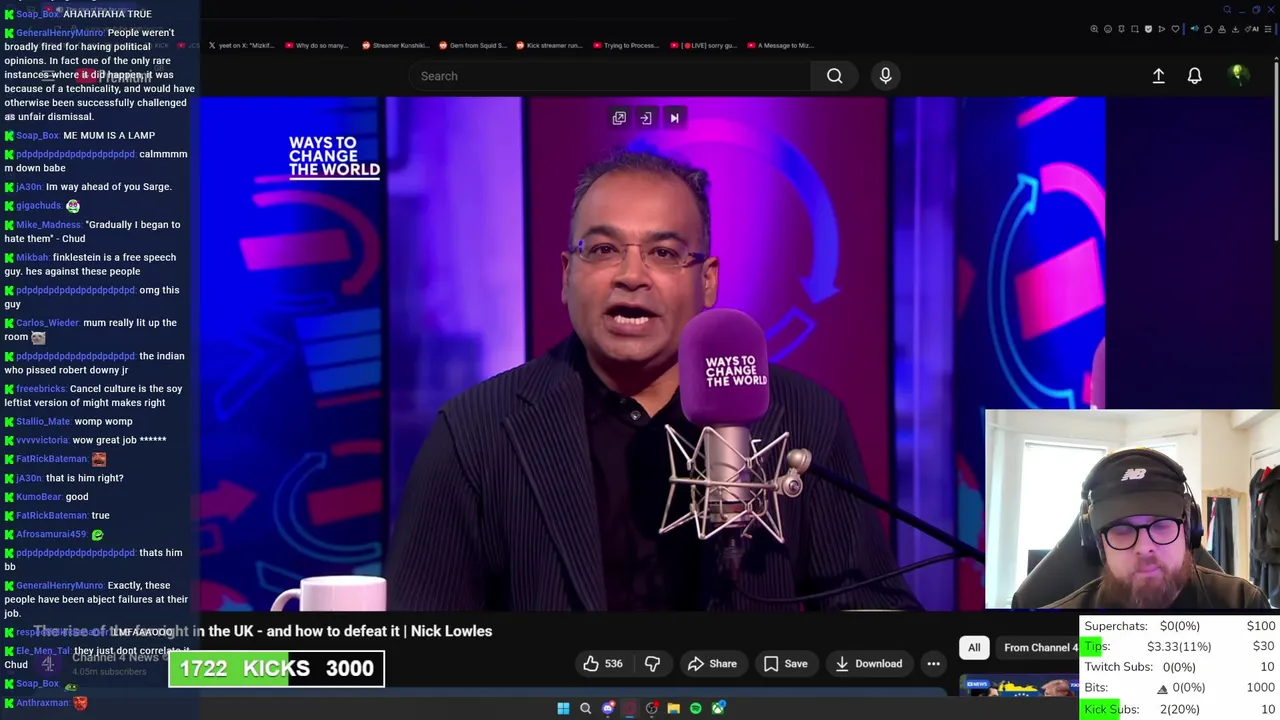Open Spotify from the taskbar
Screen dimensions: 1280x720
point(695,708)
